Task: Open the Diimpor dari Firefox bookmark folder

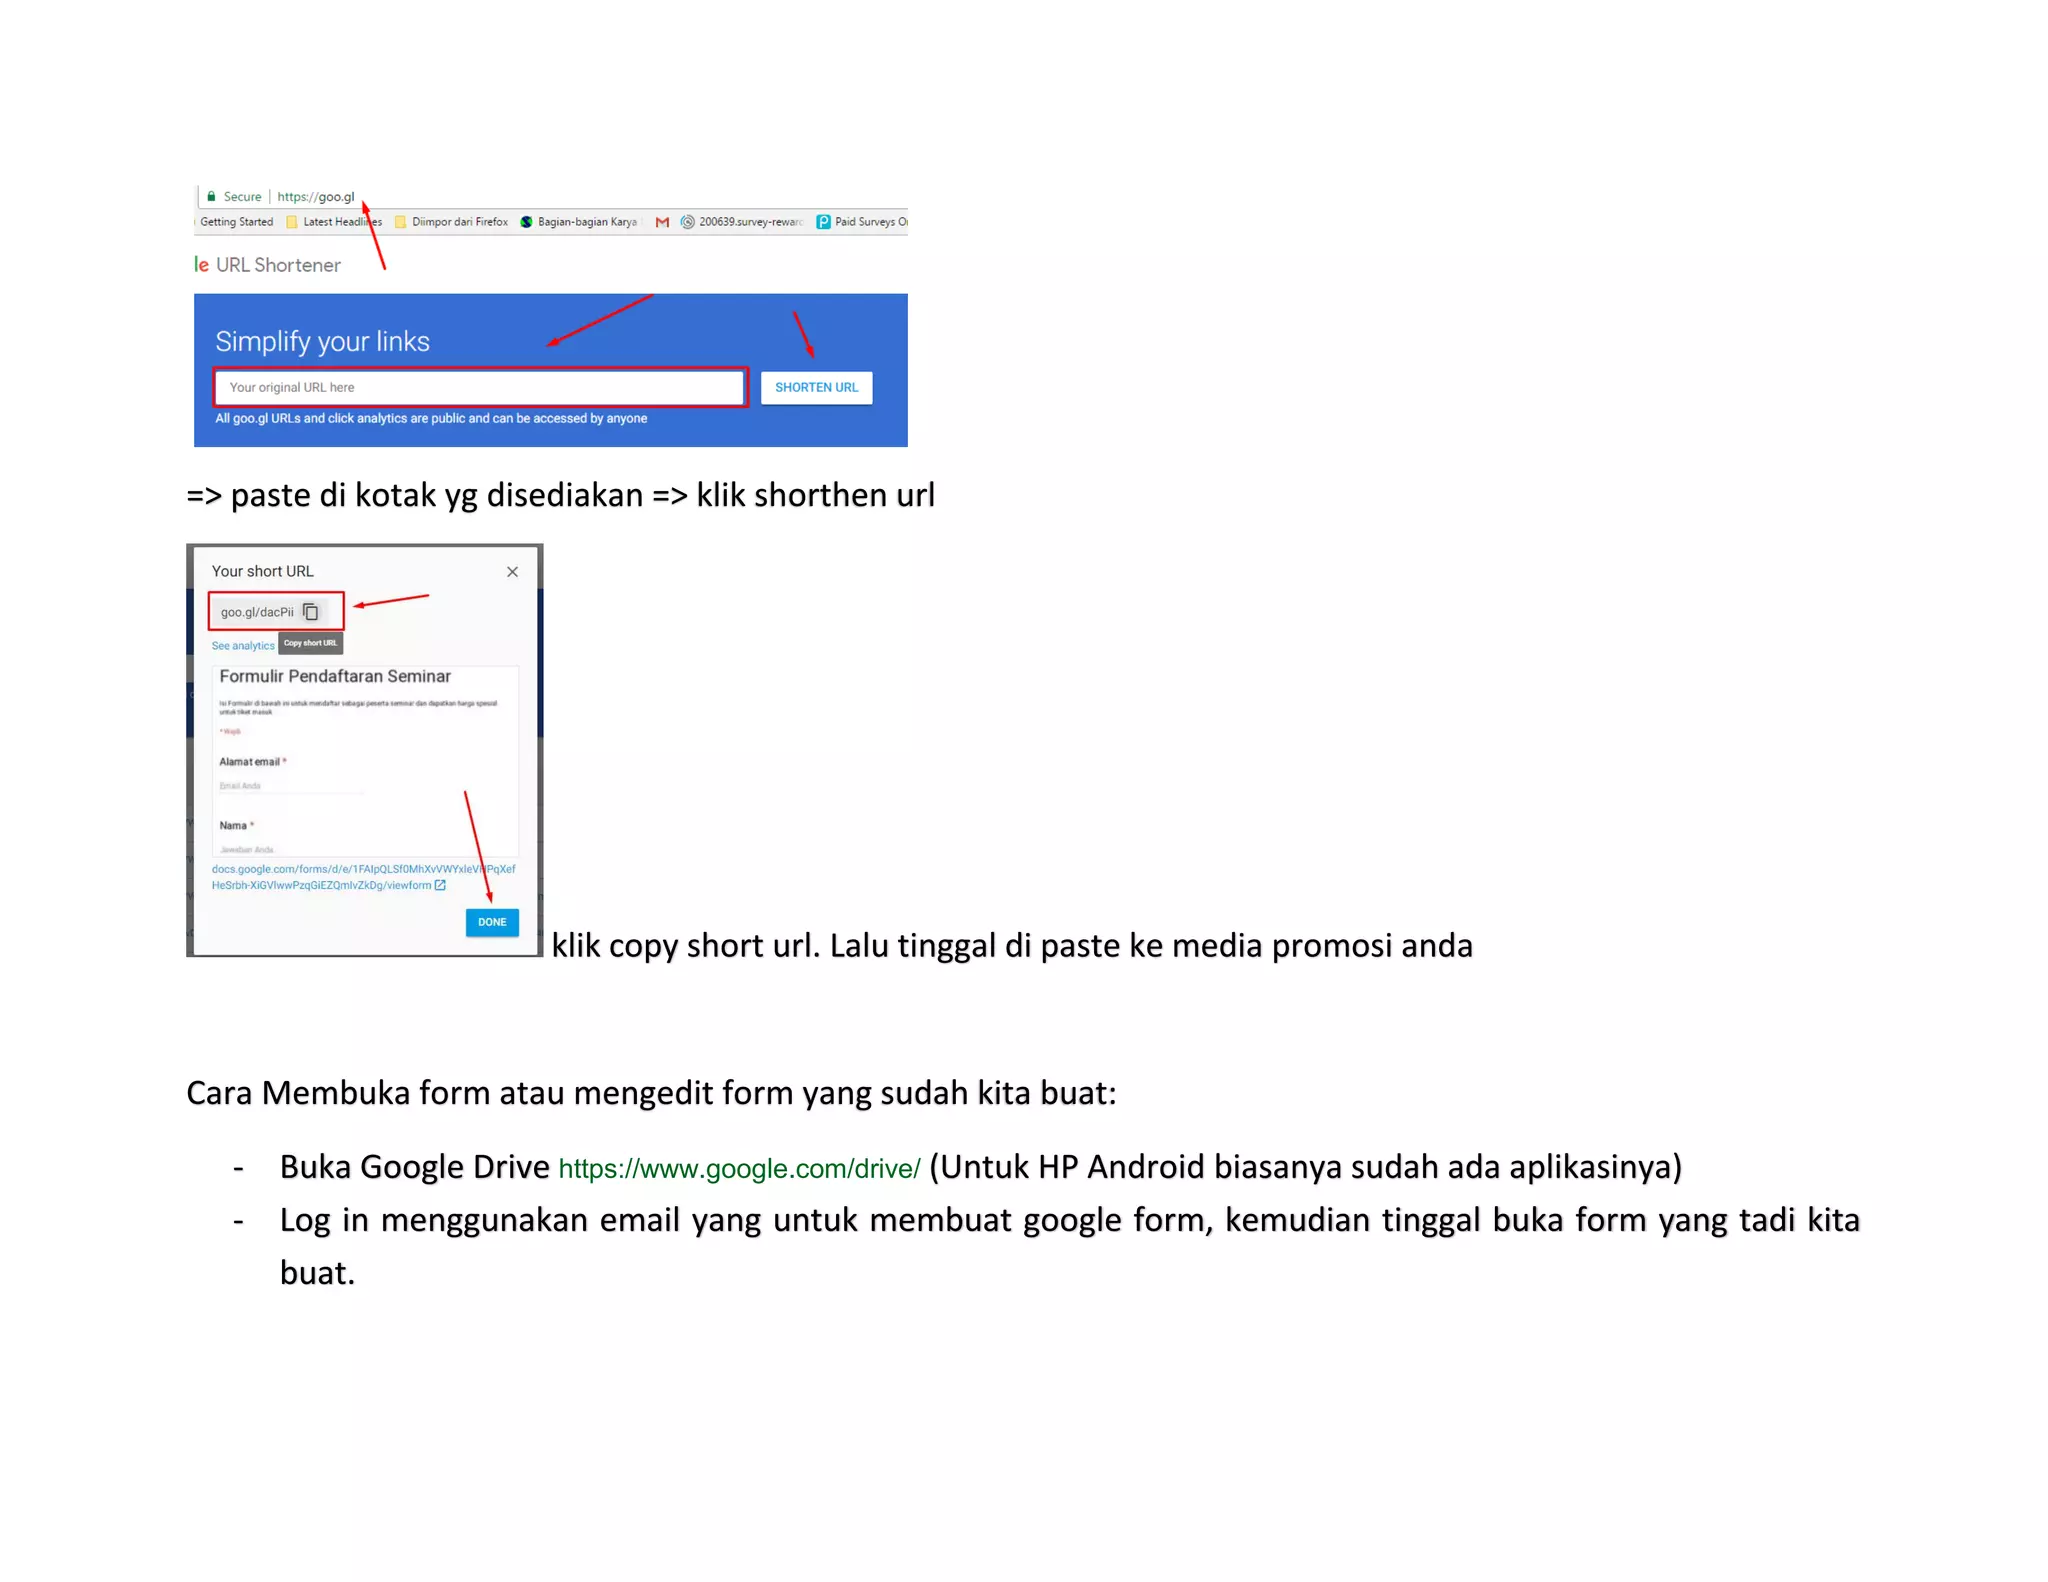Action: coord(451,222)
